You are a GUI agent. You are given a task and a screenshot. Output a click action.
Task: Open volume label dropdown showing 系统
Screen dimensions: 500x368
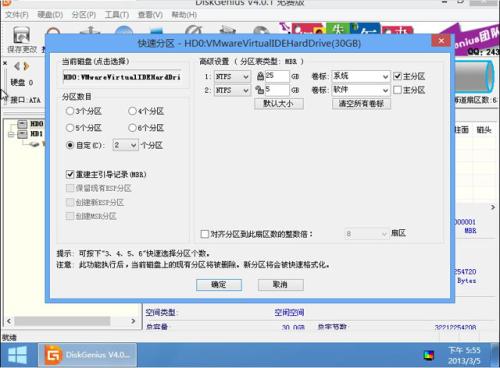361,76
